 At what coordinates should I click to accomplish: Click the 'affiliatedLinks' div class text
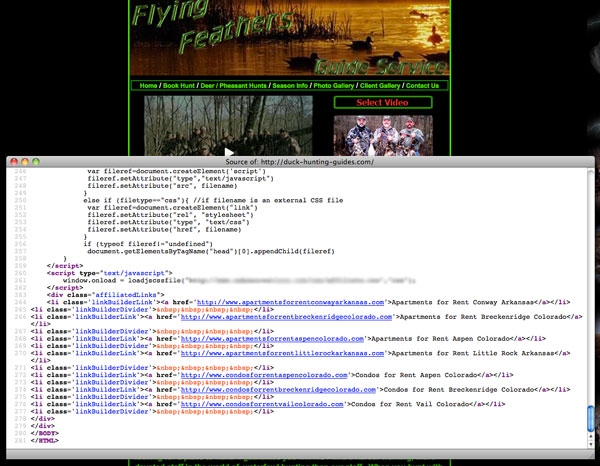[126, 295]
